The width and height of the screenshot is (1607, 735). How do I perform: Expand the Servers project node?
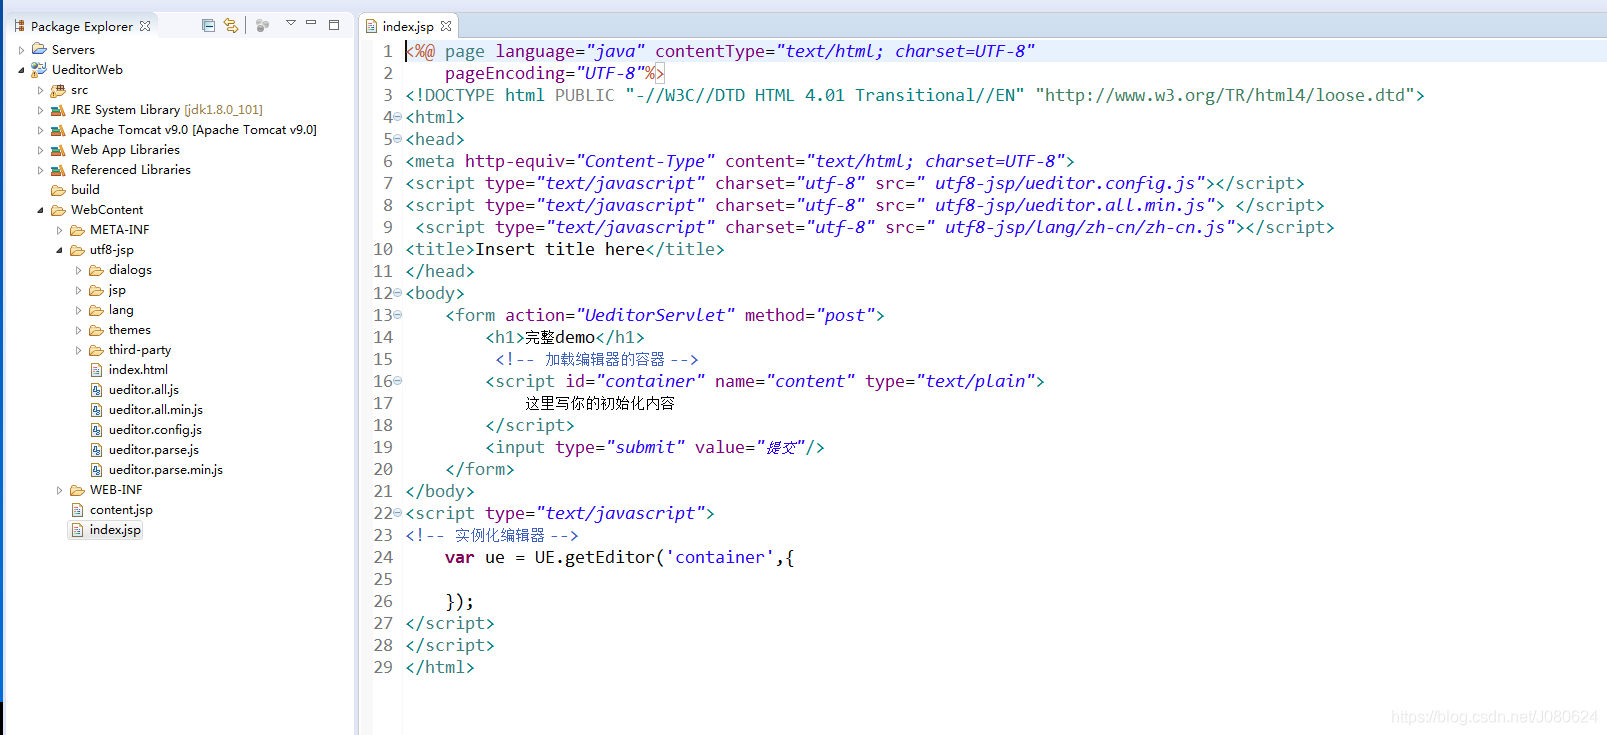[x=21, y=49]
